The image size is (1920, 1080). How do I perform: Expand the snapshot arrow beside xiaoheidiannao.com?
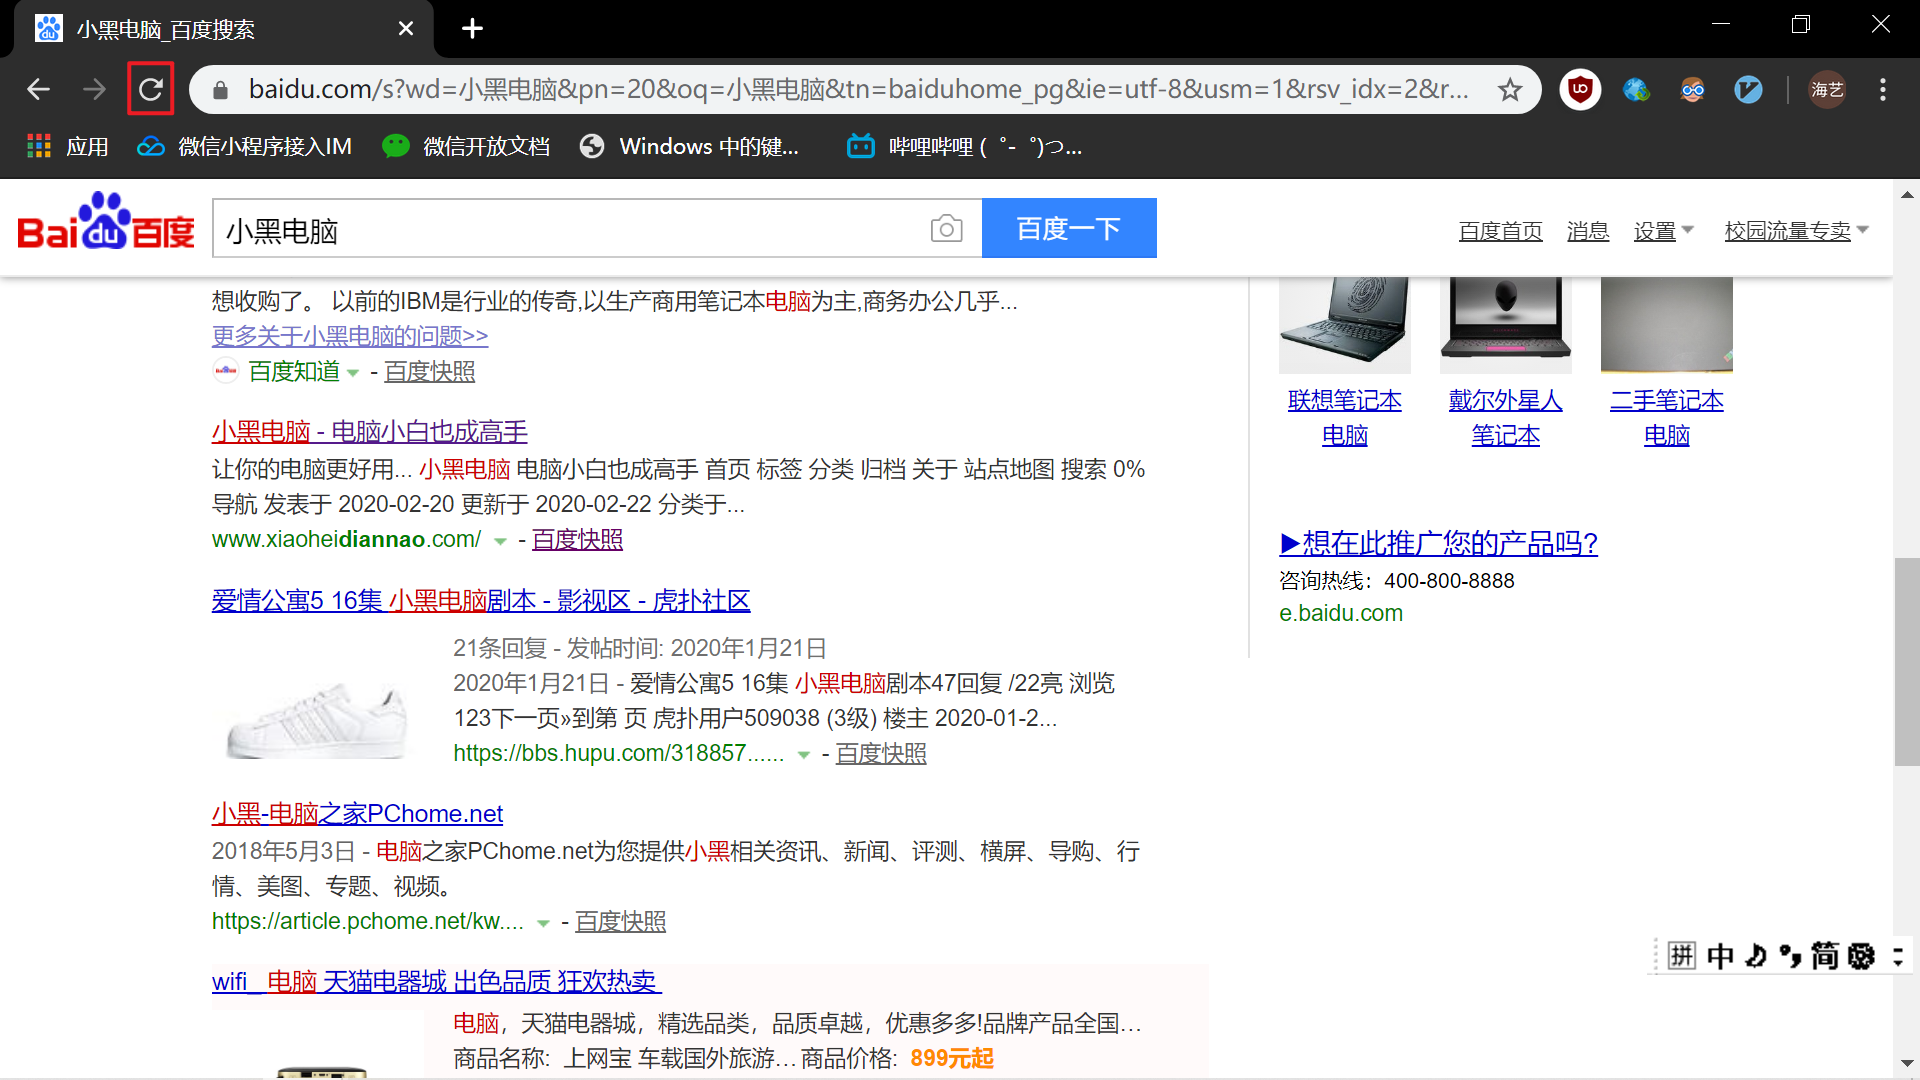coord(501,541)
